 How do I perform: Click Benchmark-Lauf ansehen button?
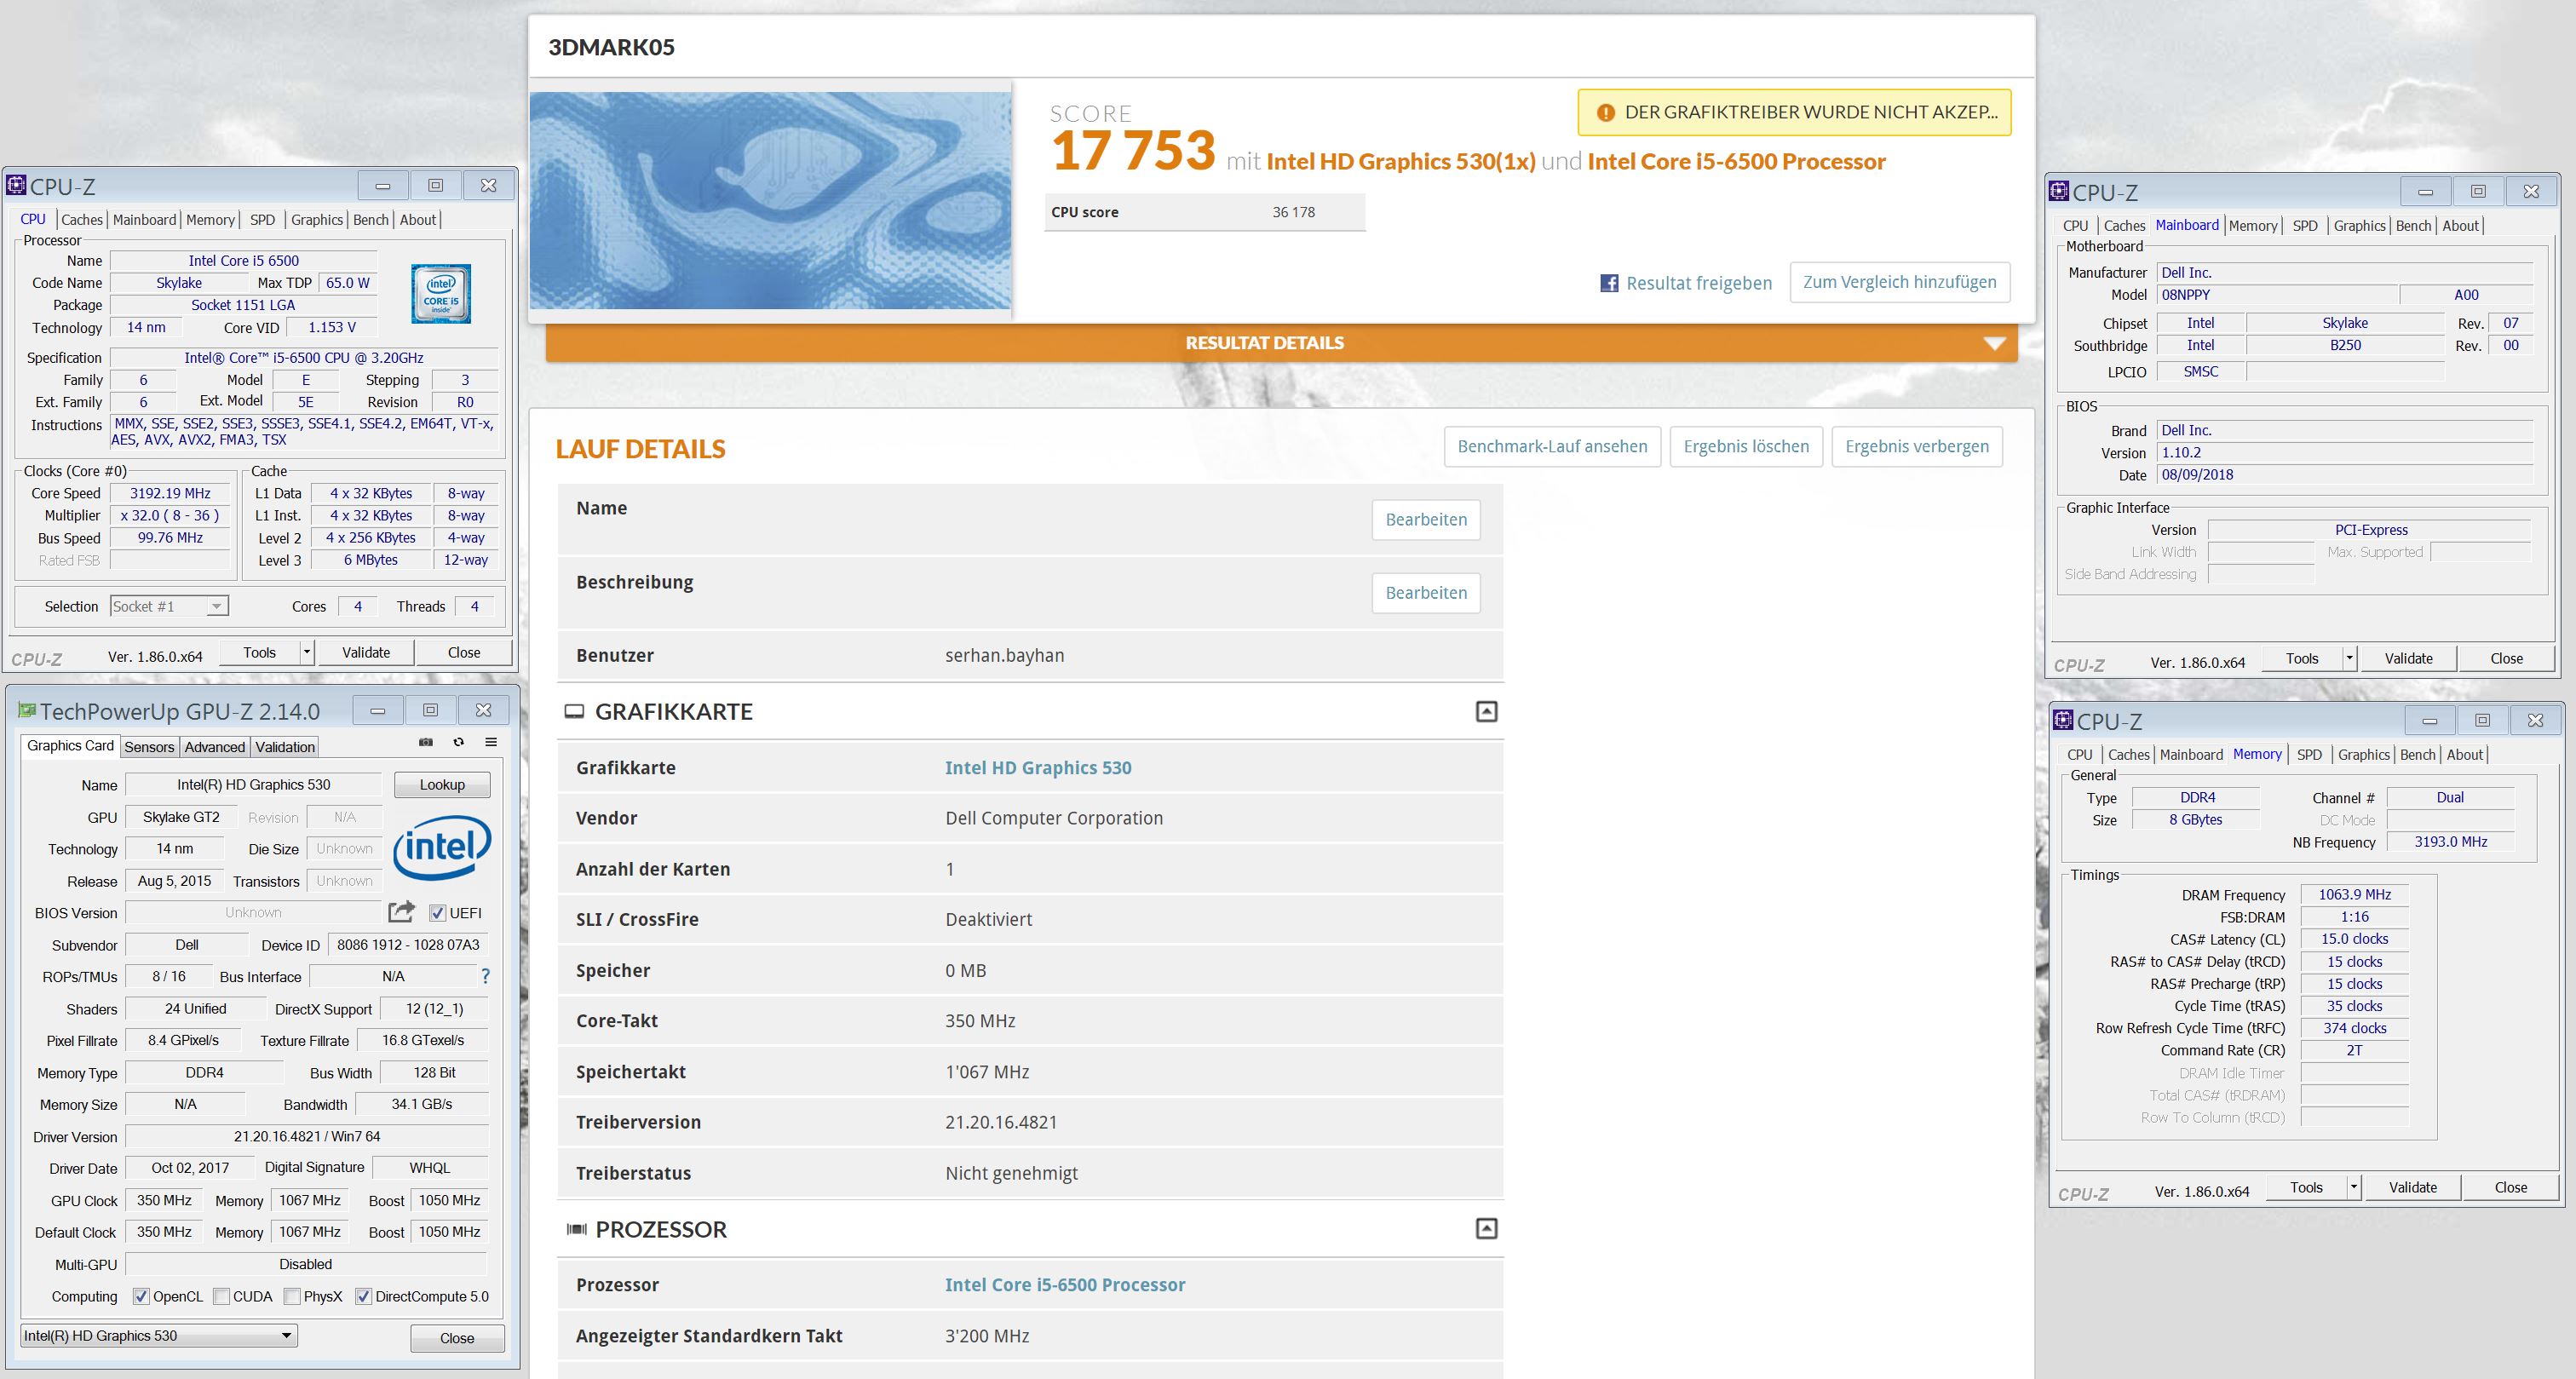(x=1552, y=446)
